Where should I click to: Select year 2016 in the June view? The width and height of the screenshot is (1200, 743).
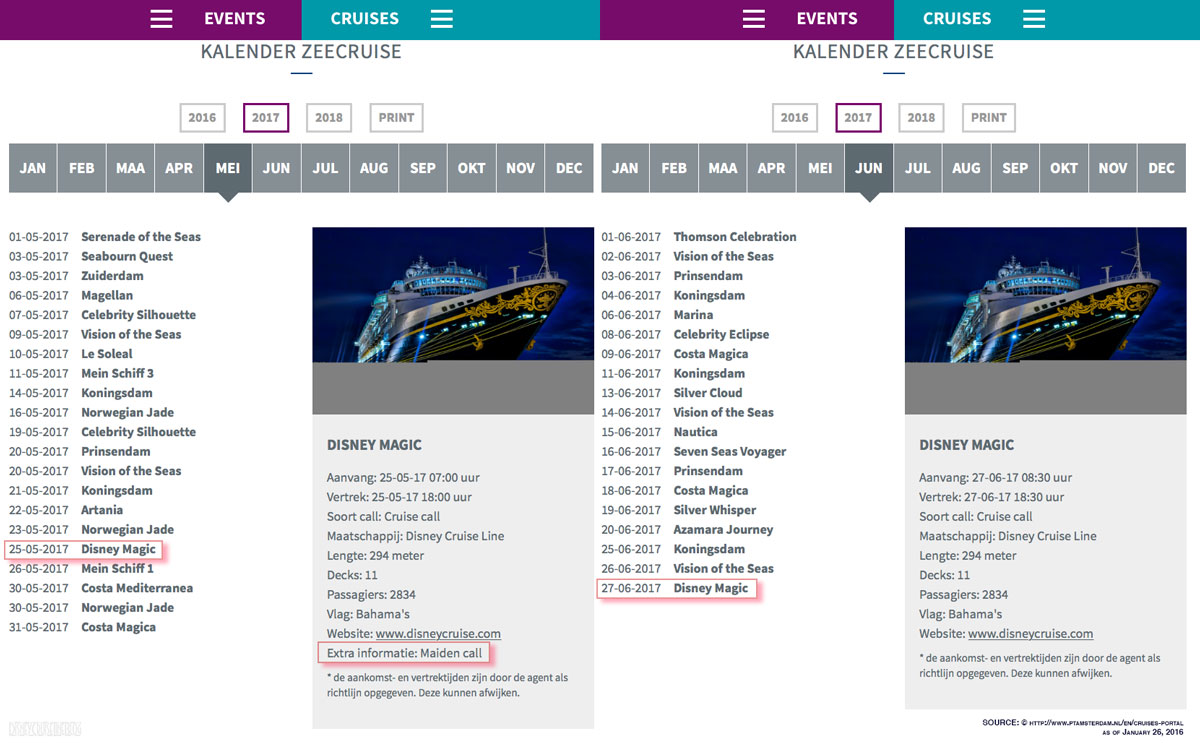click(x=795, y=118)
